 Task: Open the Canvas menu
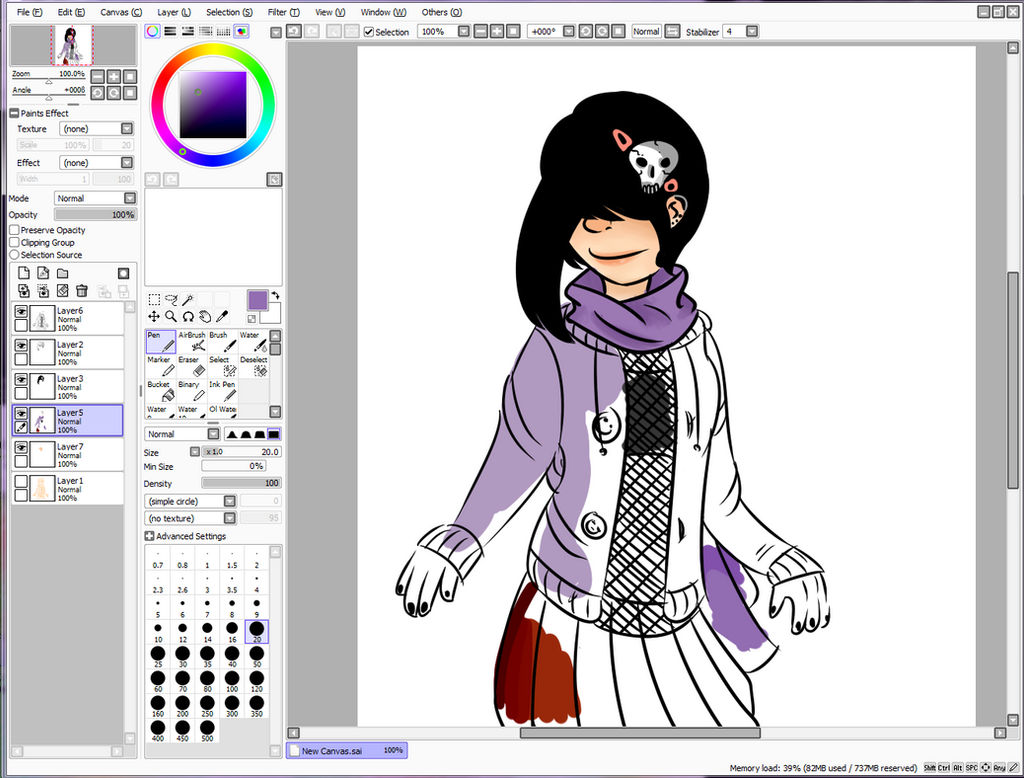(121, 12)
